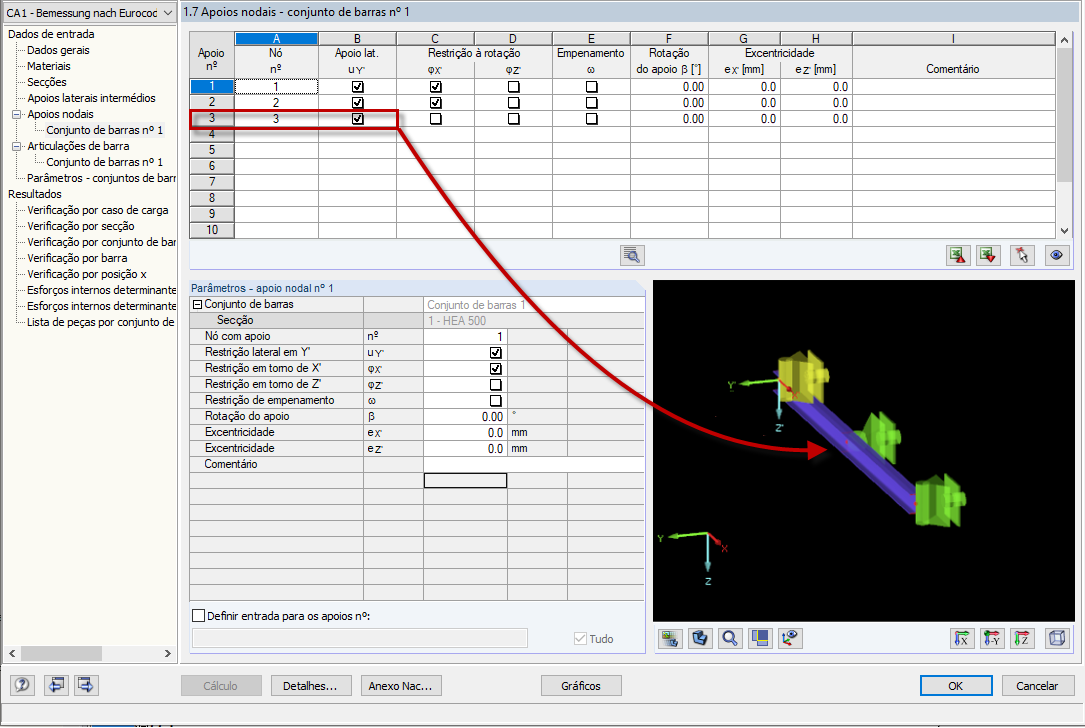
Task: Click the Detalhes... button
Action: click(x=310, y=686)
